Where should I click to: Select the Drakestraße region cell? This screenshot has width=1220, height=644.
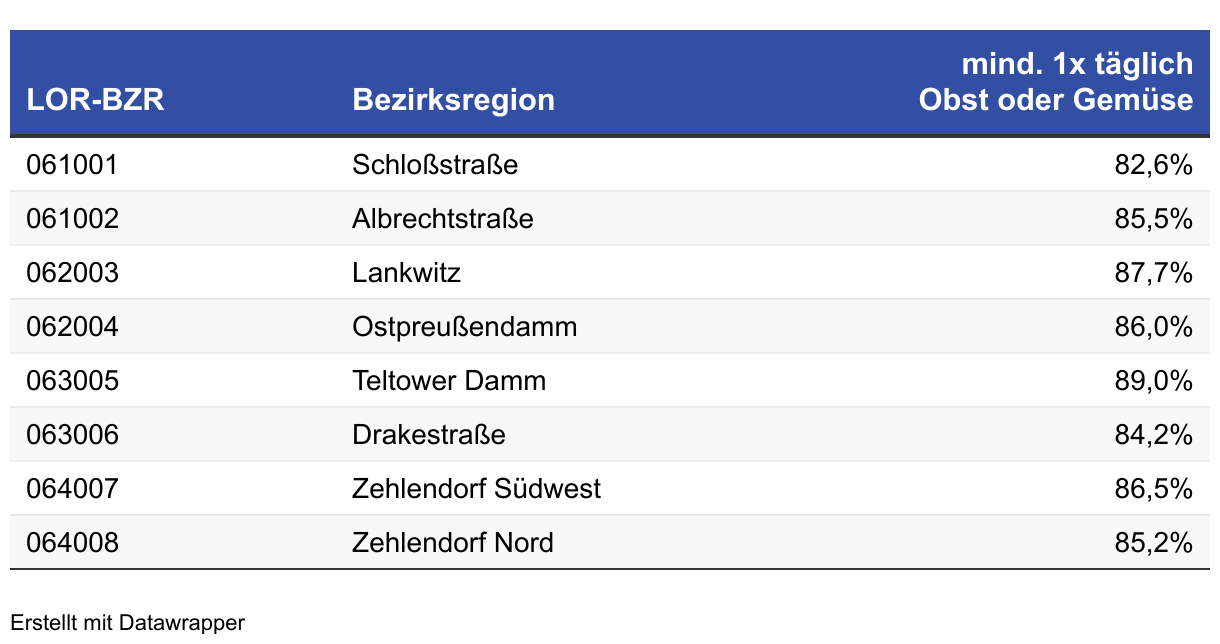tap(429, 435)
